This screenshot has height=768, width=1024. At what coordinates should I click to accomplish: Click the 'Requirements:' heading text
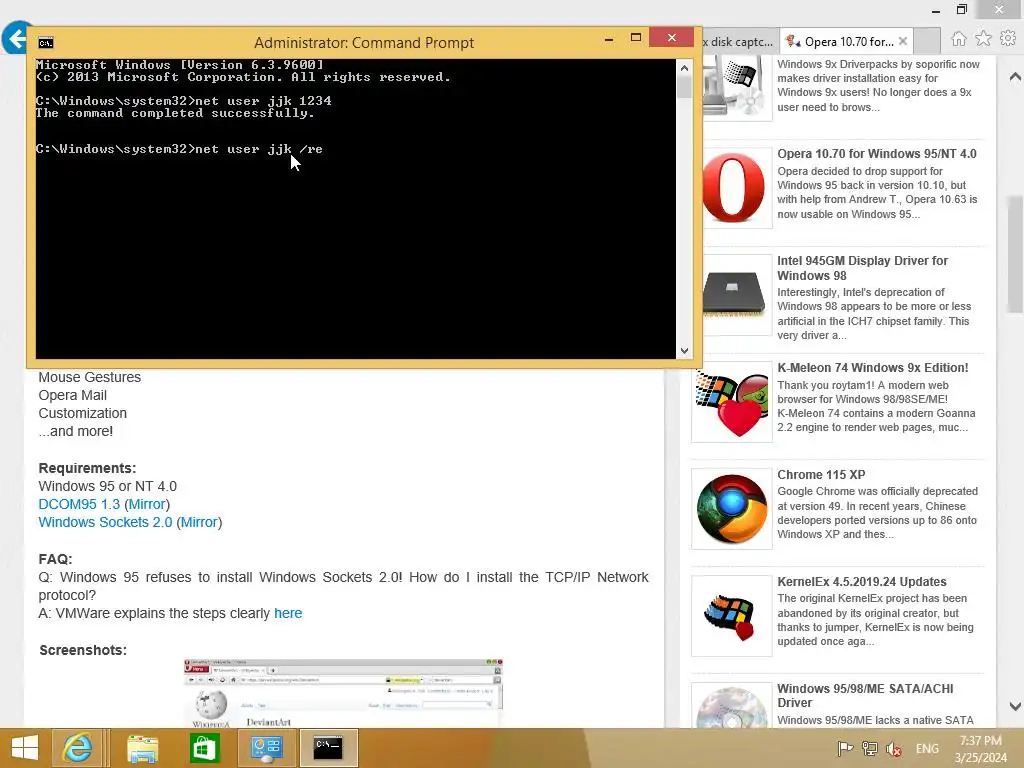coord(87,468)
